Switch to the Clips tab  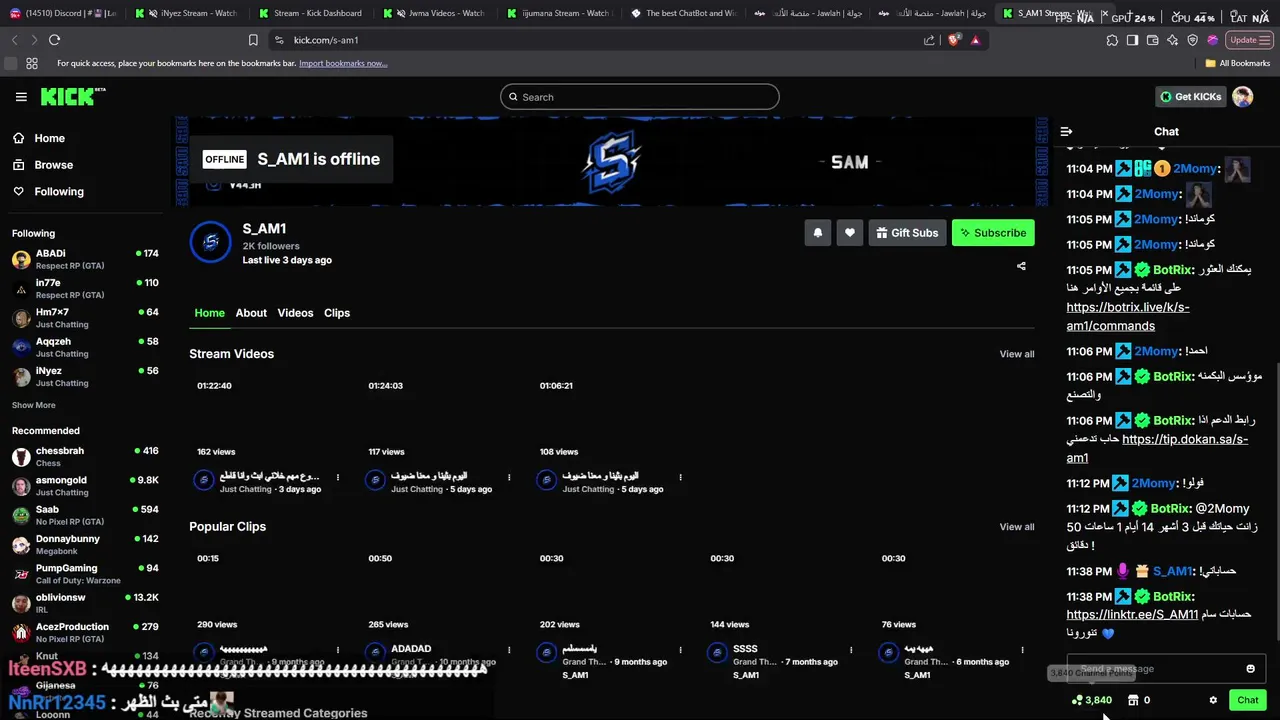337,313
